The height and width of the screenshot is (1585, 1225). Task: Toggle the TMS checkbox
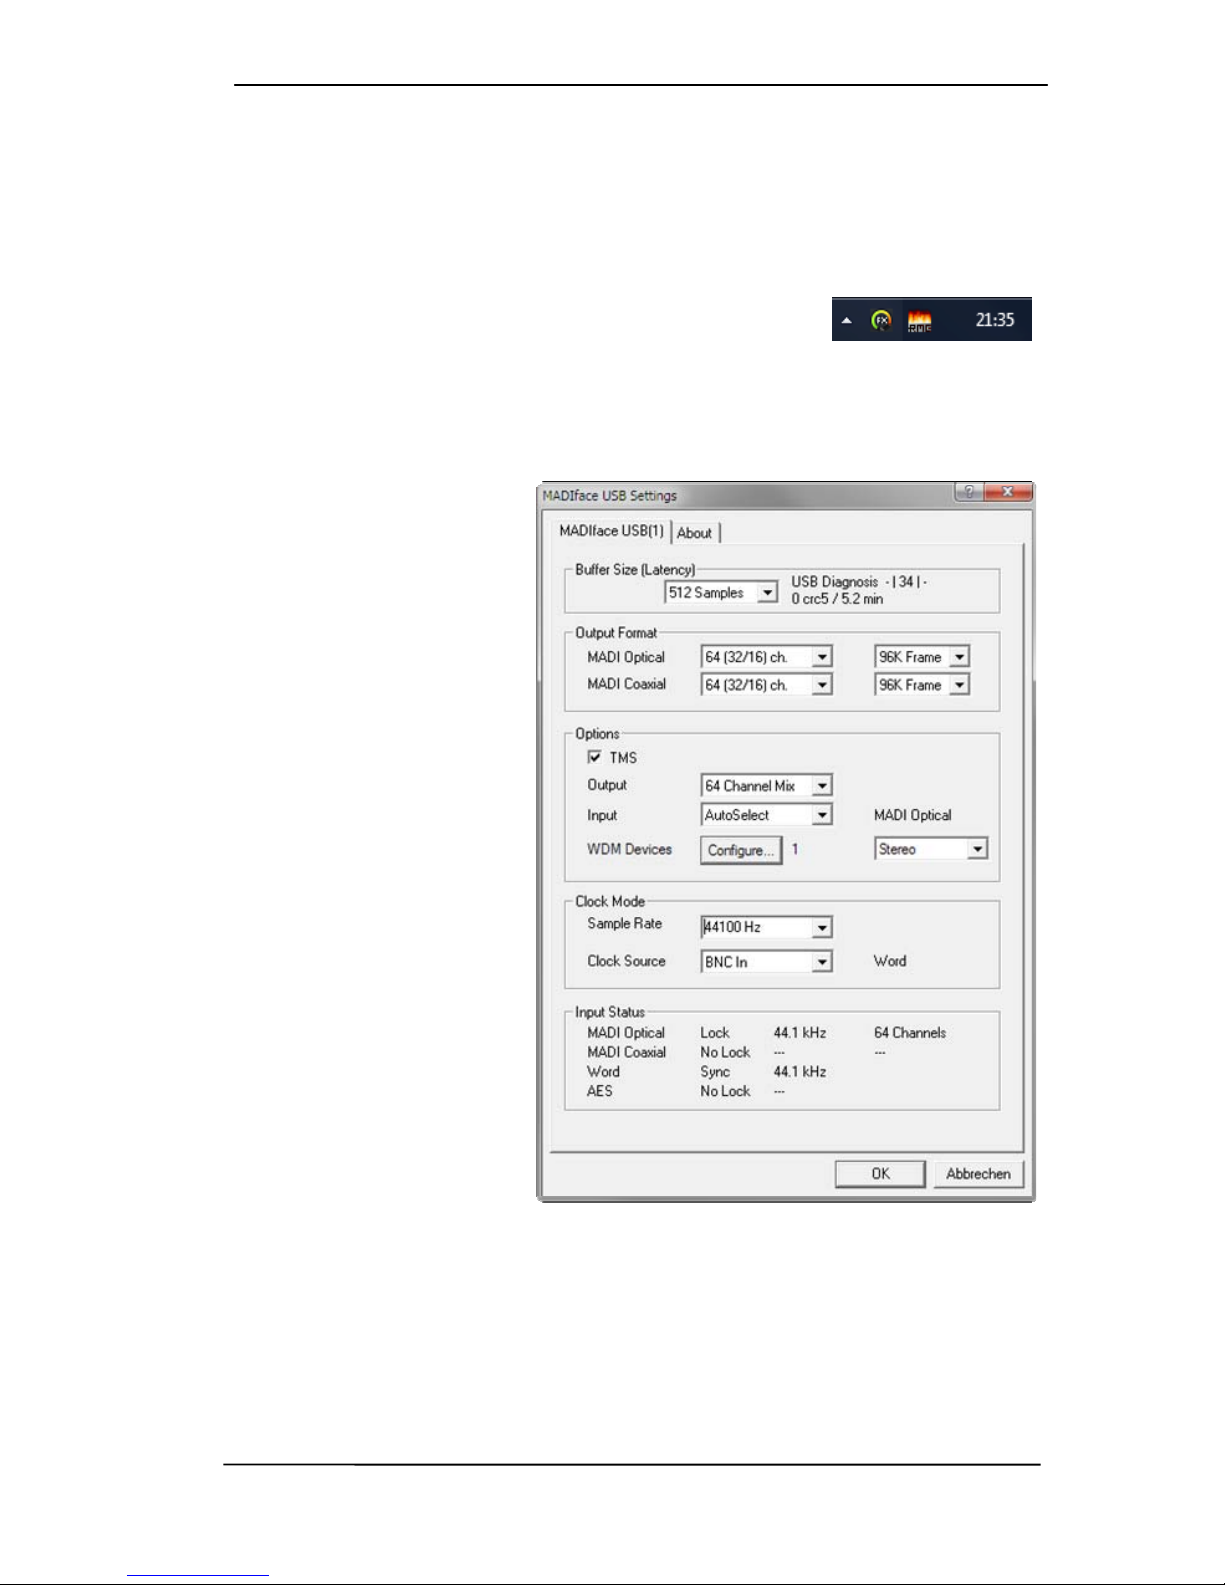(595, 757)
